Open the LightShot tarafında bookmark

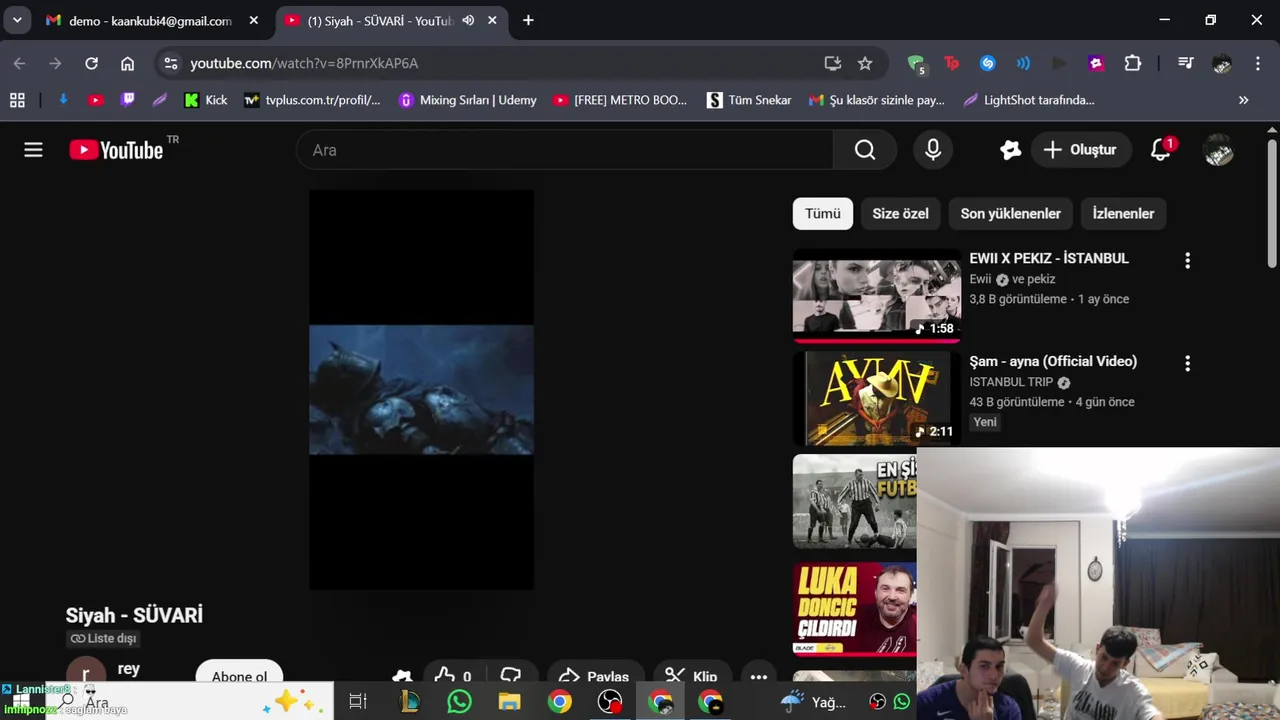coord(1029,100)
